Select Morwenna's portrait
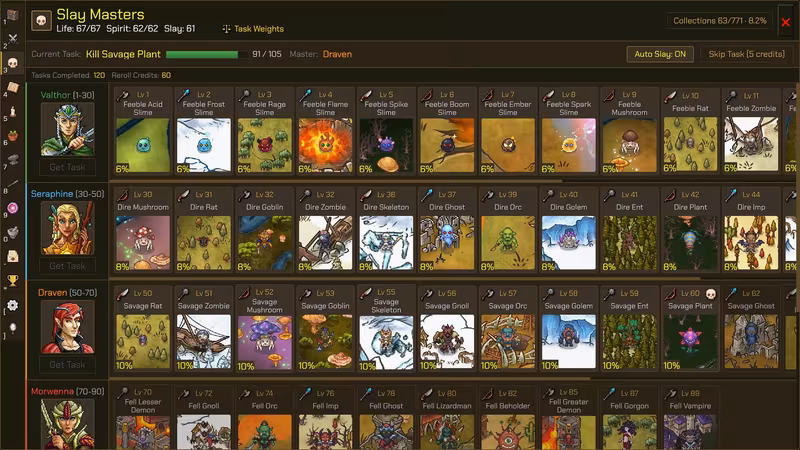Image resolution: width=800 pixels, height=450 pixels. pos(67,424)
